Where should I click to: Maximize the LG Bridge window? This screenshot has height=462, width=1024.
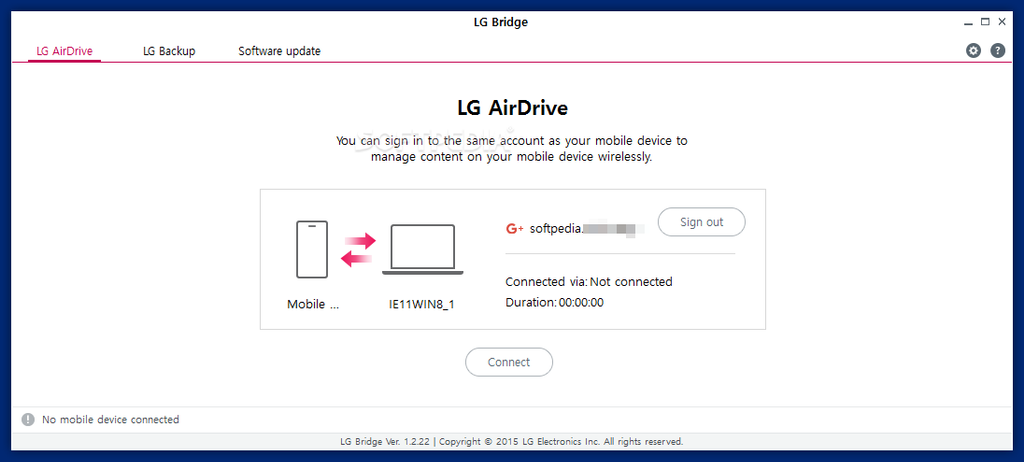(x=985, y=21)
